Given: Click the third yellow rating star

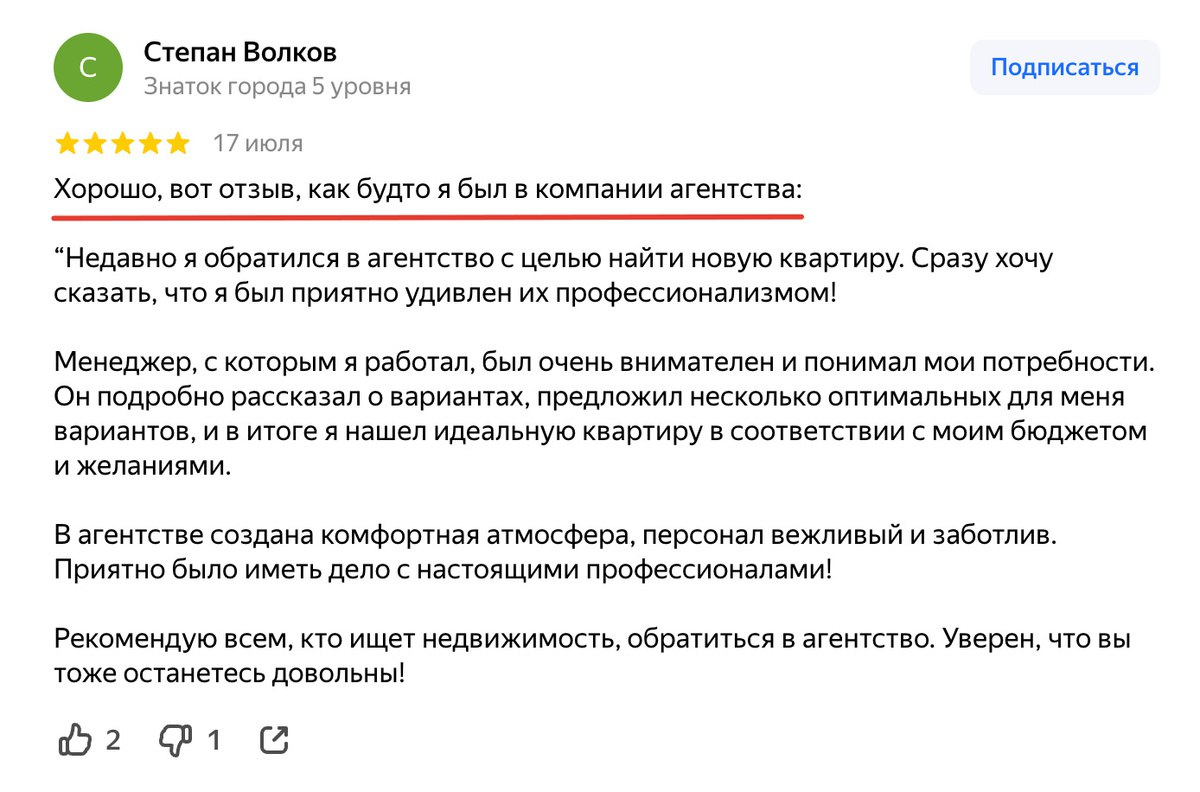Looking at the screenshot, I should (x=122, y=144).
